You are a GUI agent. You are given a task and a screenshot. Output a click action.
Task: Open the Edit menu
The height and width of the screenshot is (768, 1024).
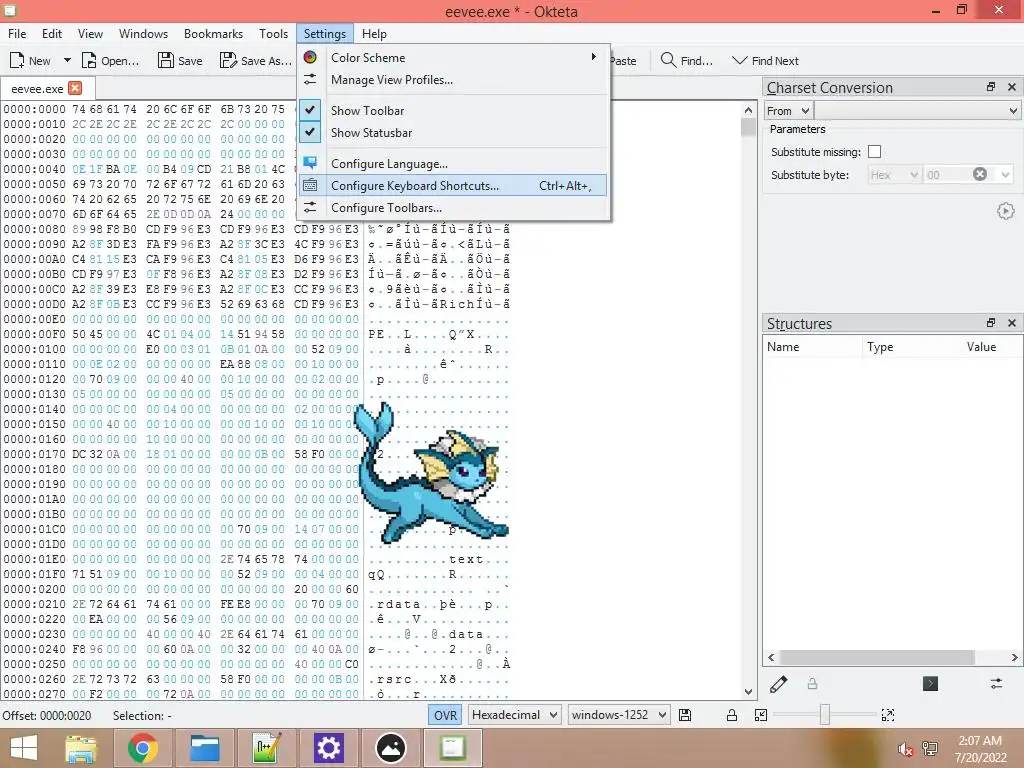[x=52, y=33]
